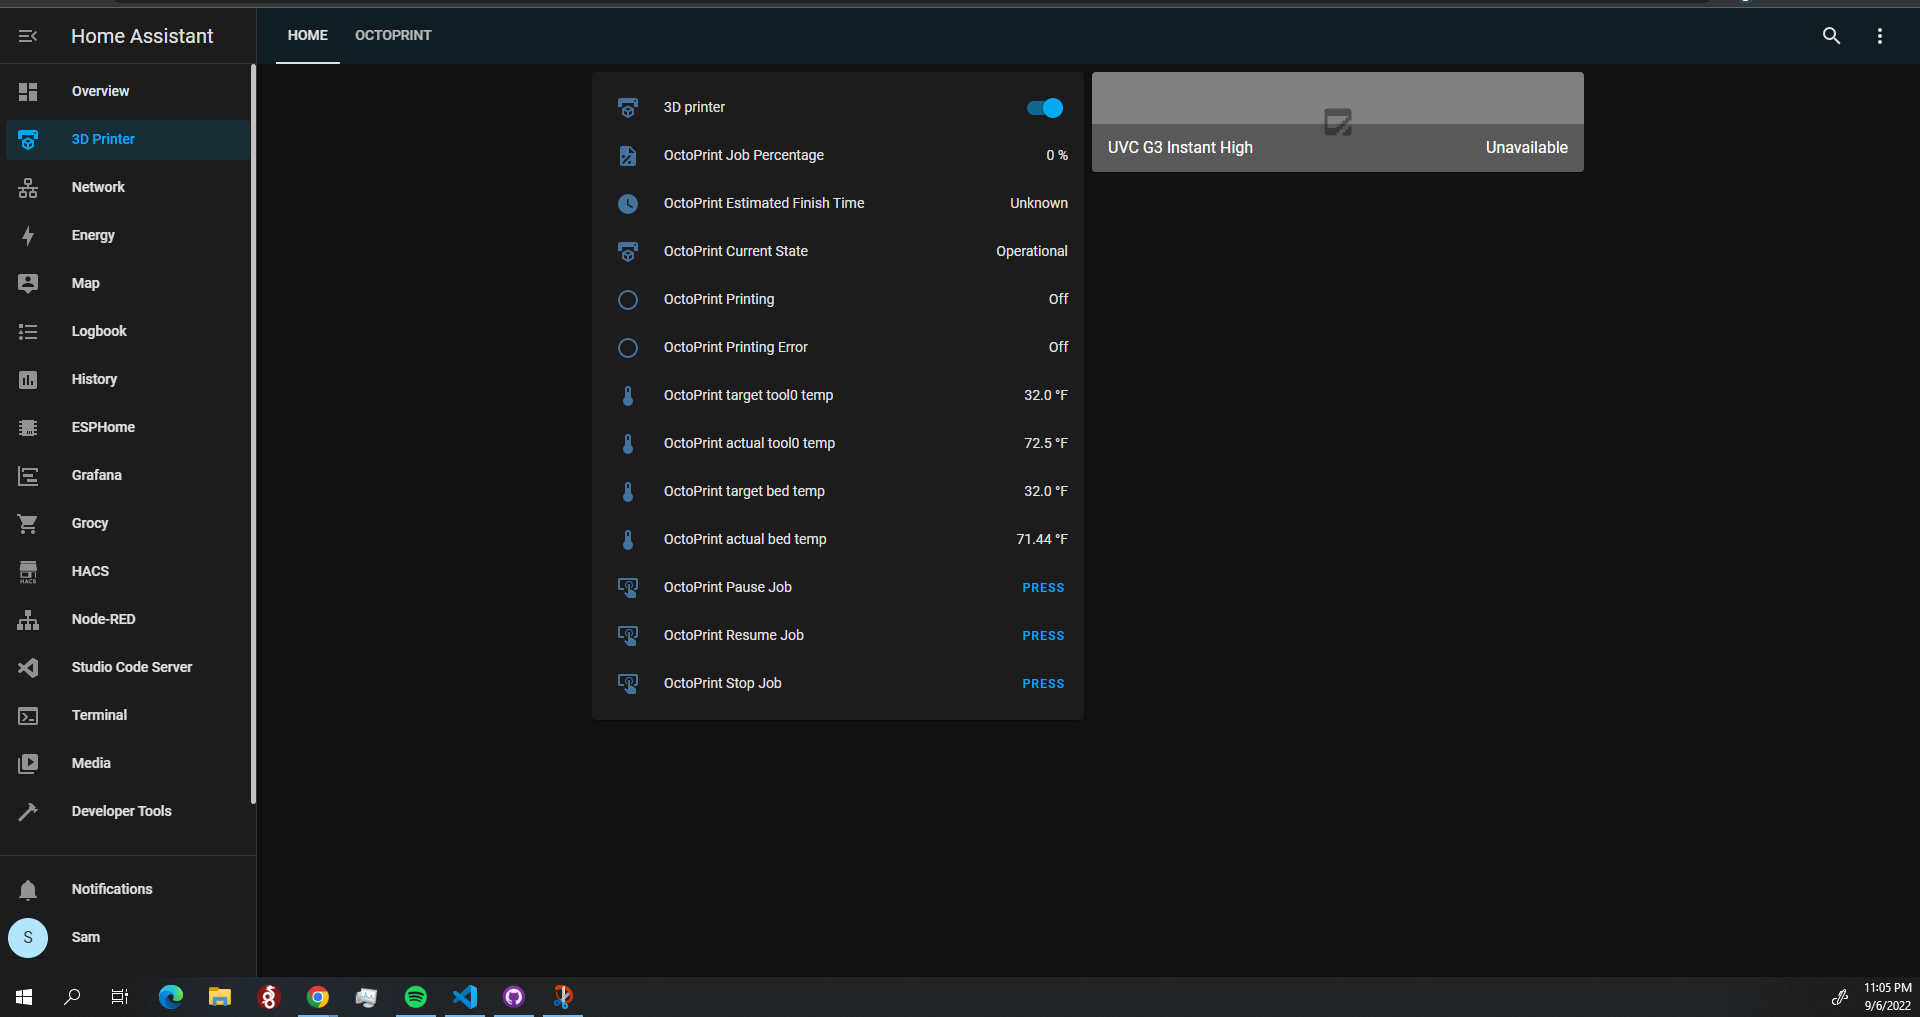Open the Energy lightning bolt icon

[28, 236]
